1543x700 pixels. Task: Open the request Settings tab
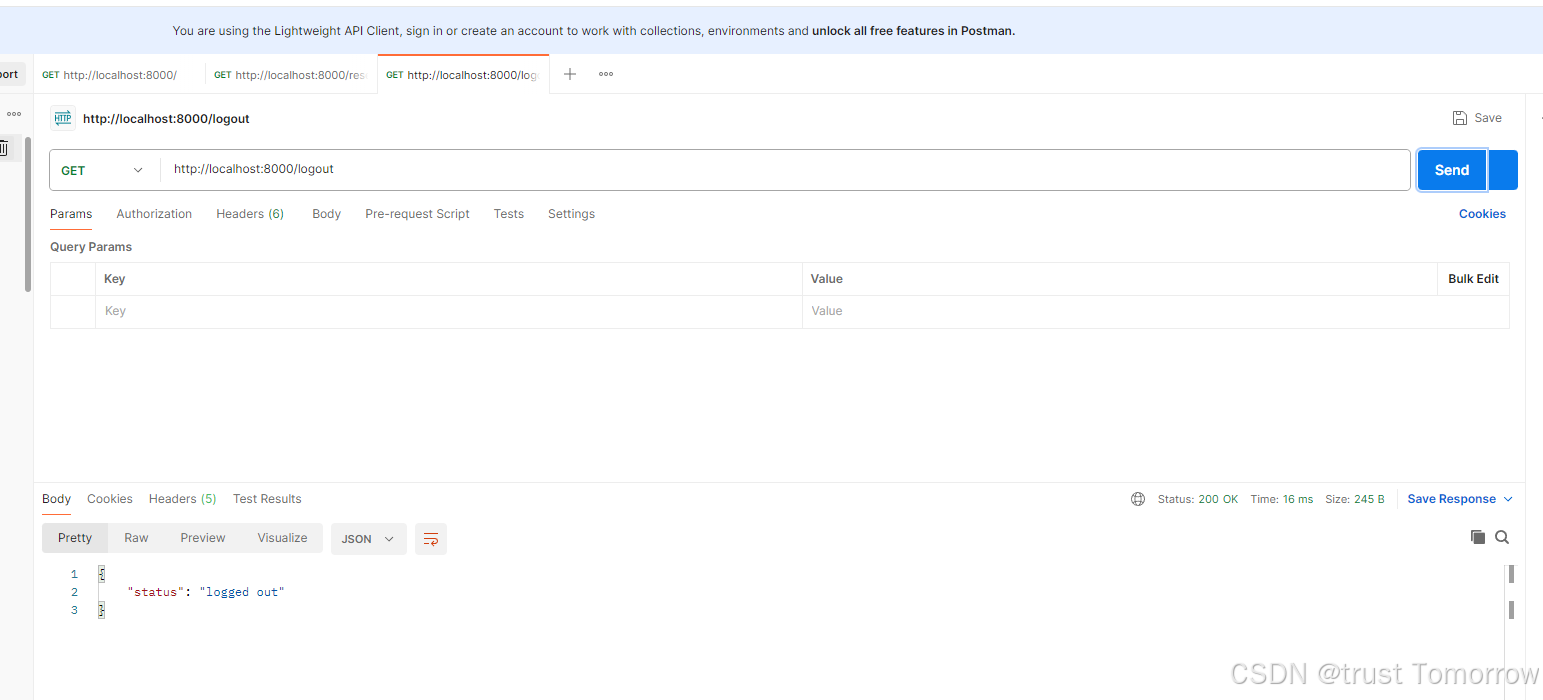tap(571, 214)
